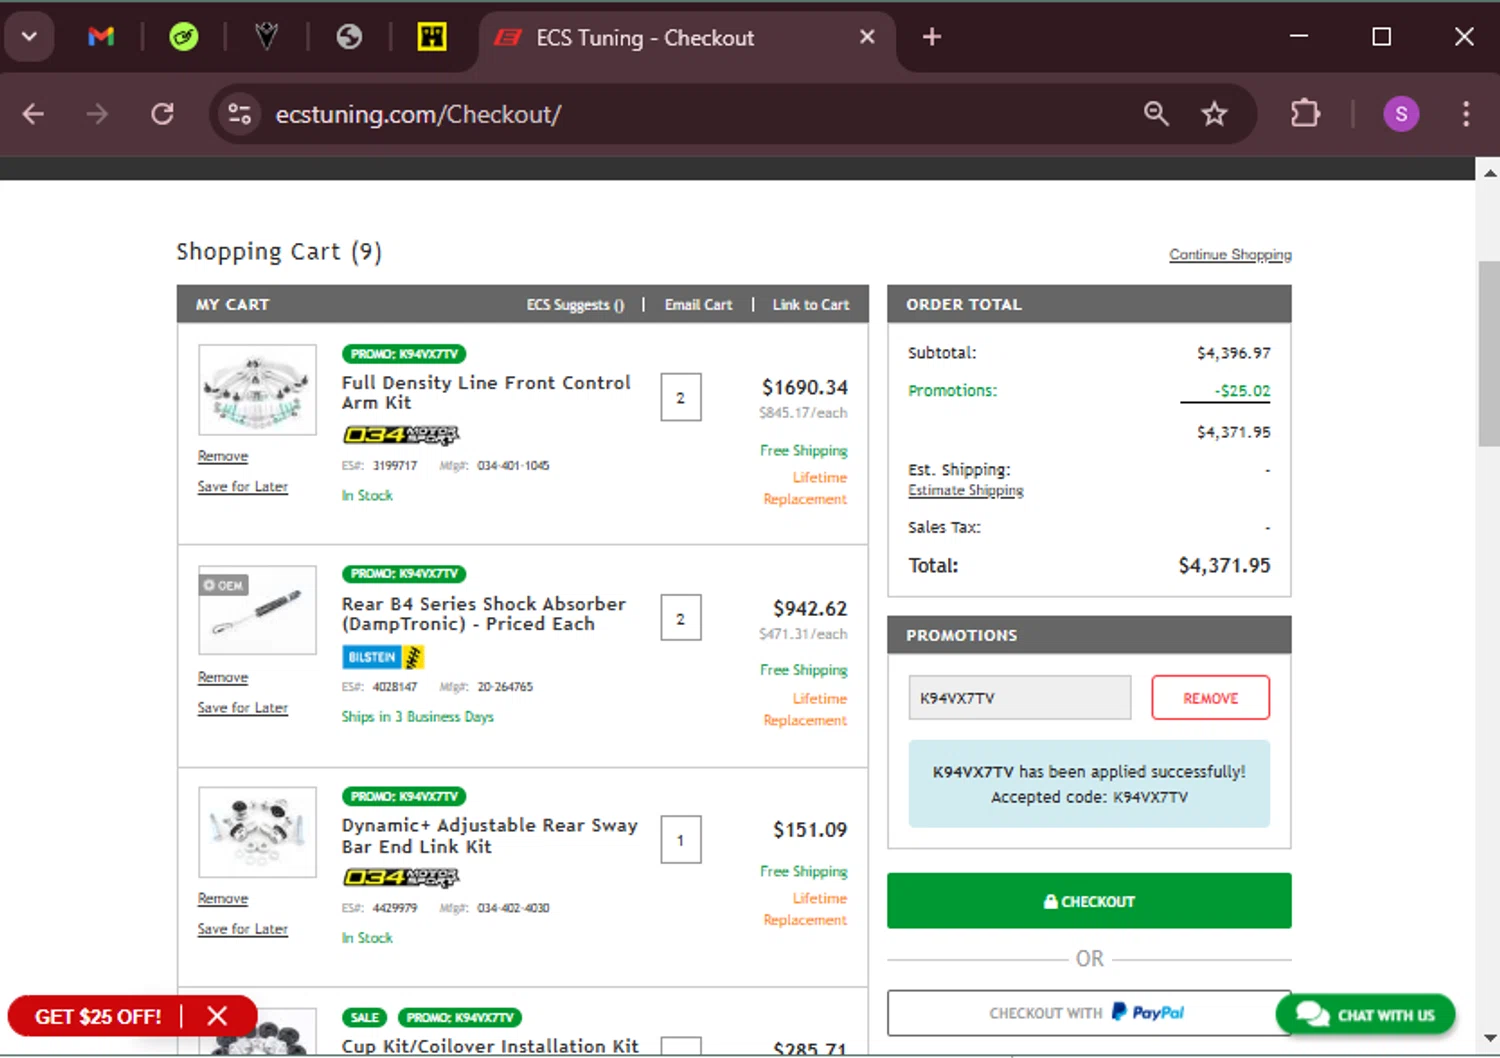
Task: Open Chrome's three-dot menu
Action: click(1466, 114)
